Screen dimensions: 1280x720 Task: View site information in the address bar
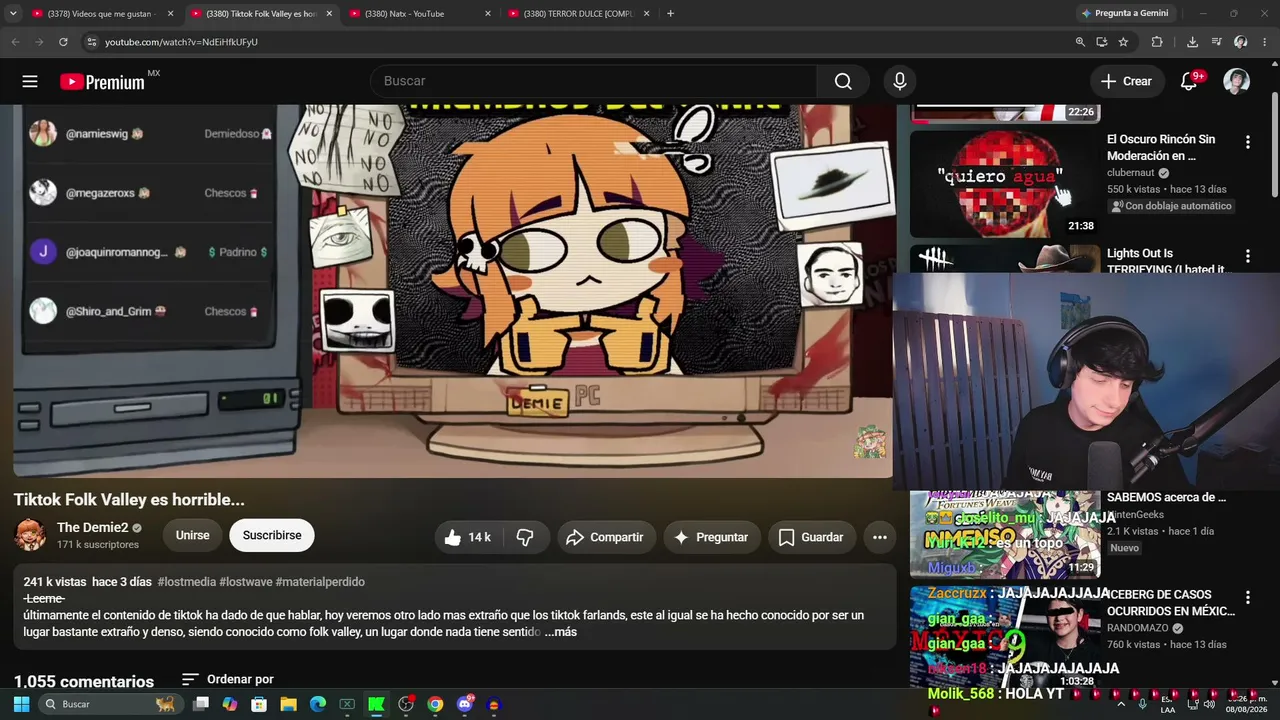[91, 42]
